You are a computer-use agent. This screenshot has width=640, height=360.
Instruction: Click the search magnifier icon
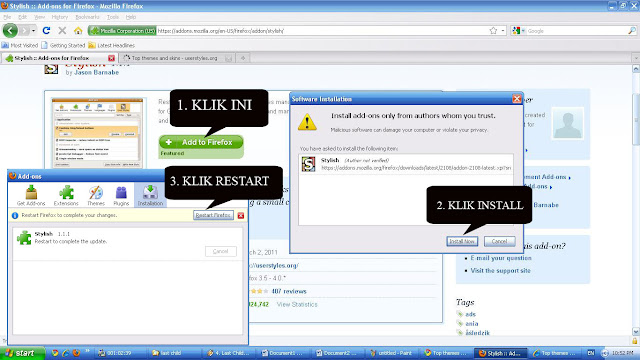(x=631, y=31)
